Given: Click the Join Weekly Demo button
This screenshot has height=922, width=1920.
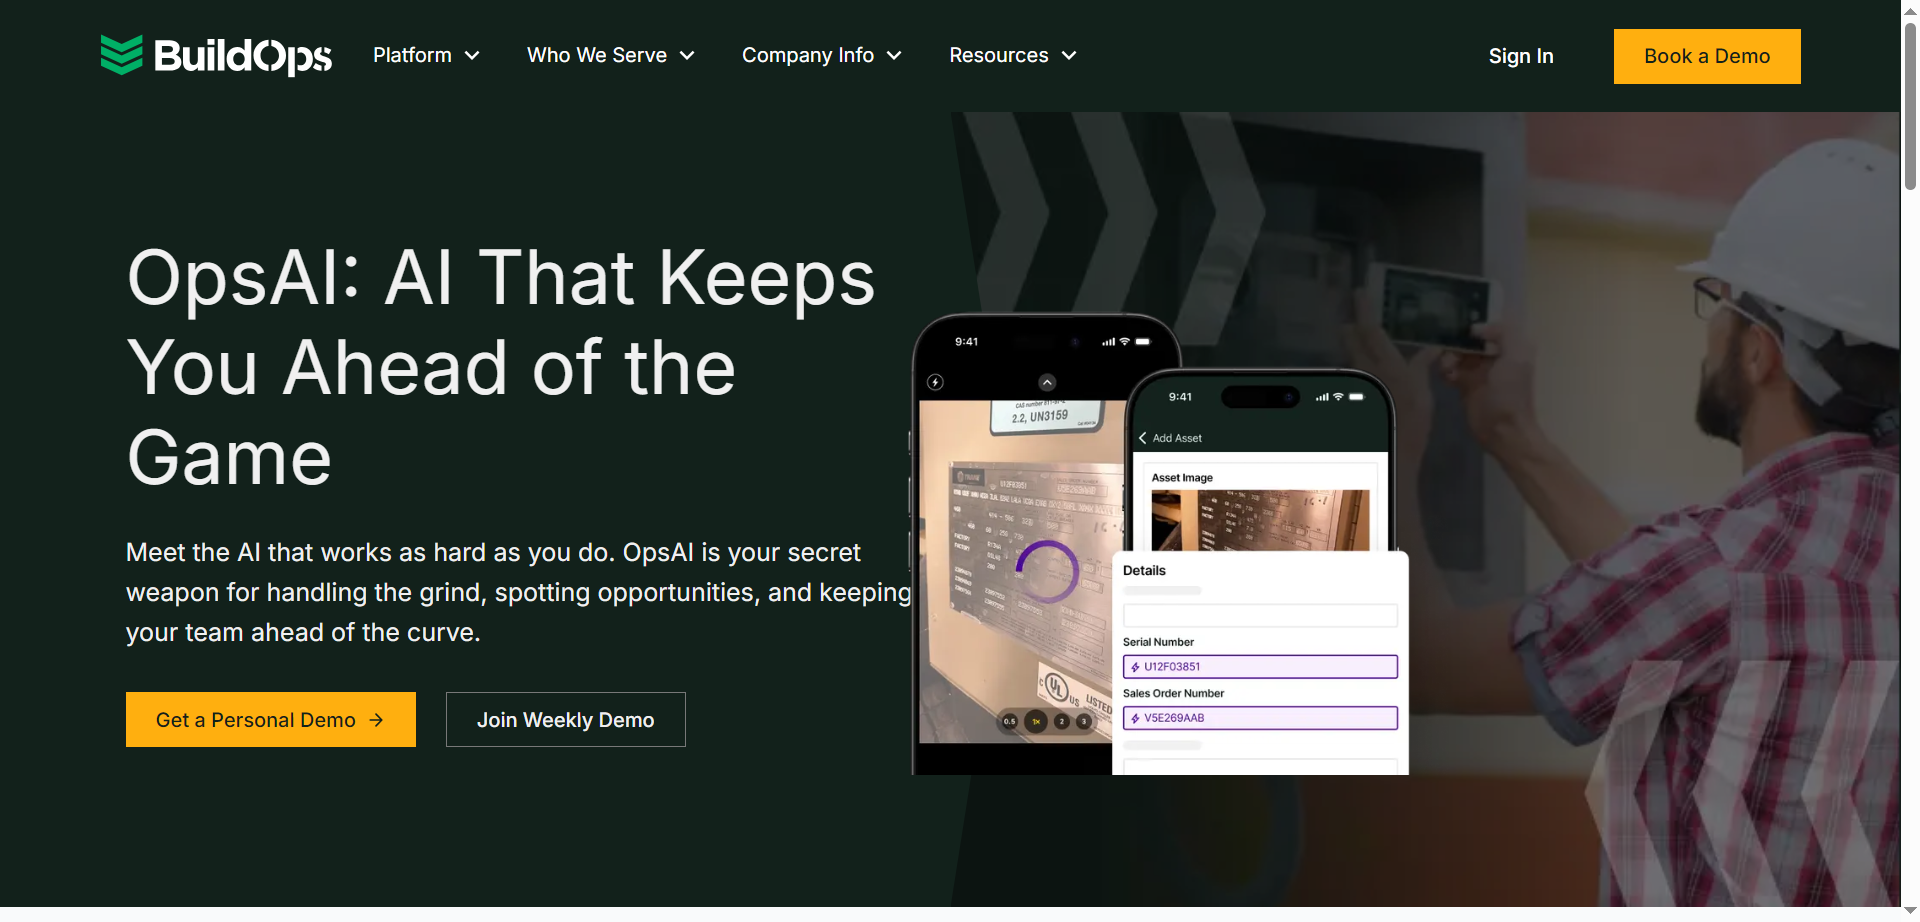Looking at the screenshot, I should [566, 720].
